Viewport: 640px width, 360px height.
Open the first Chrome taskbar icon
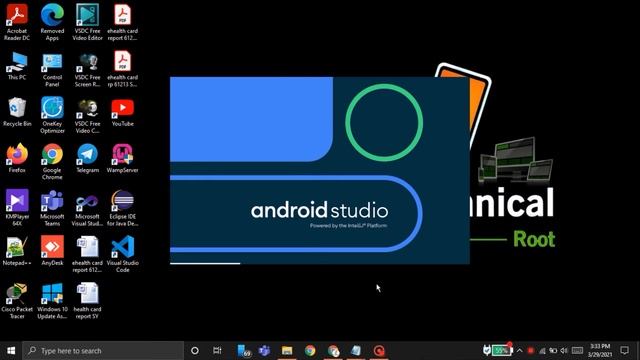point(310,351)
